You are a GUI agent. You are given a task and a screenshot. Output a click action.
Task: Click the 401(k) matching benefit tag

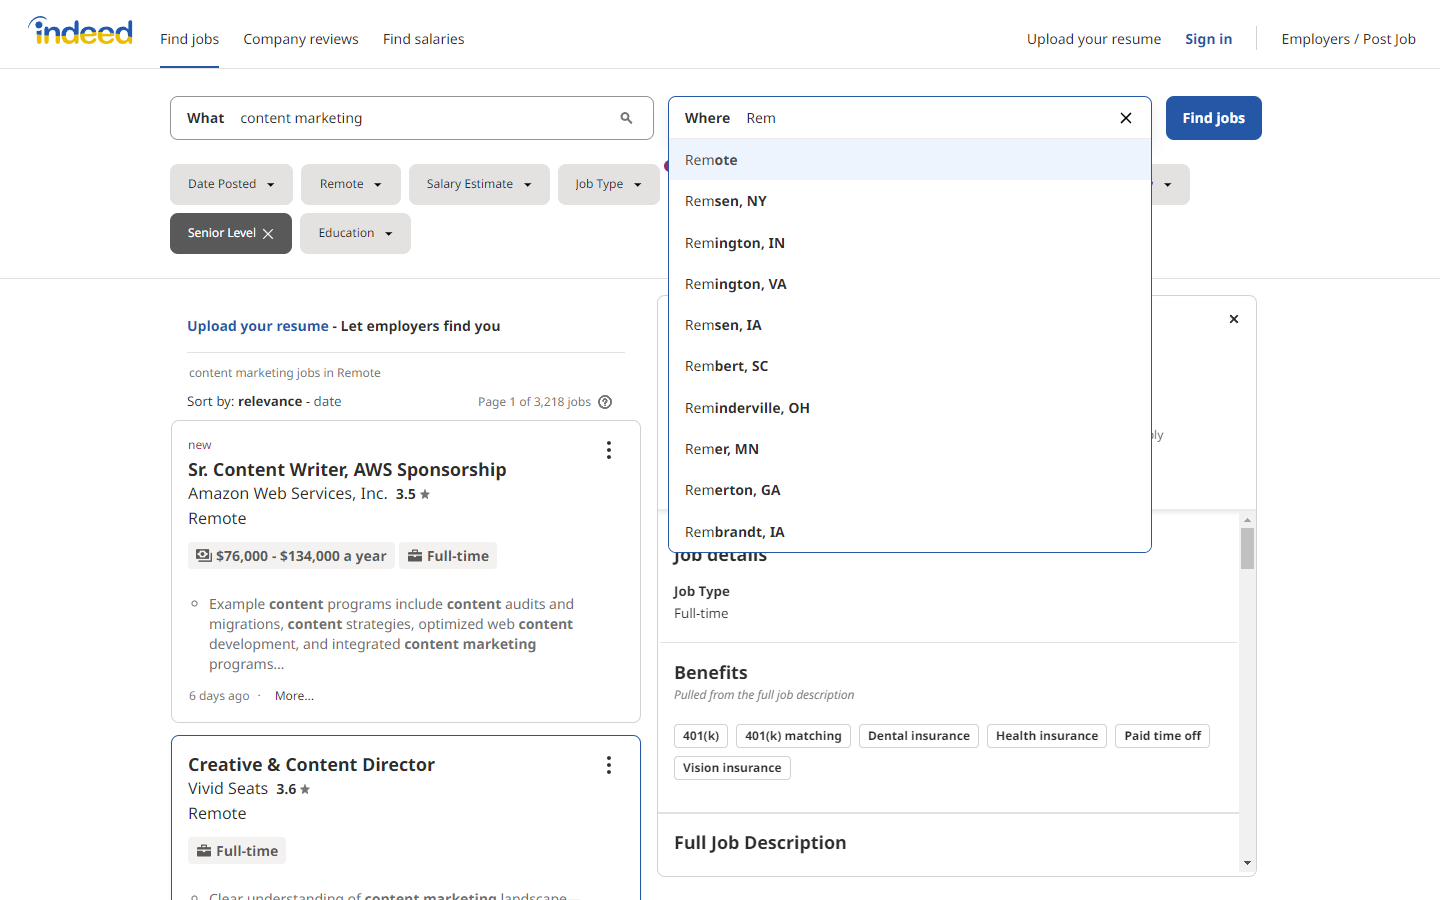click(x=793, y=736)
